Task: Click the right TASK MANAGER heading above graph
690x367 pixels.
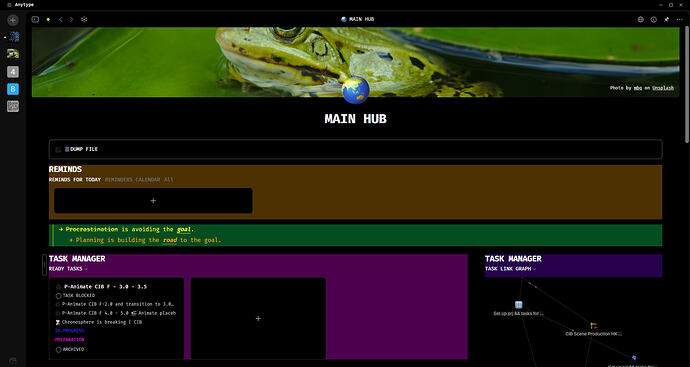Action: coord(513,259)
